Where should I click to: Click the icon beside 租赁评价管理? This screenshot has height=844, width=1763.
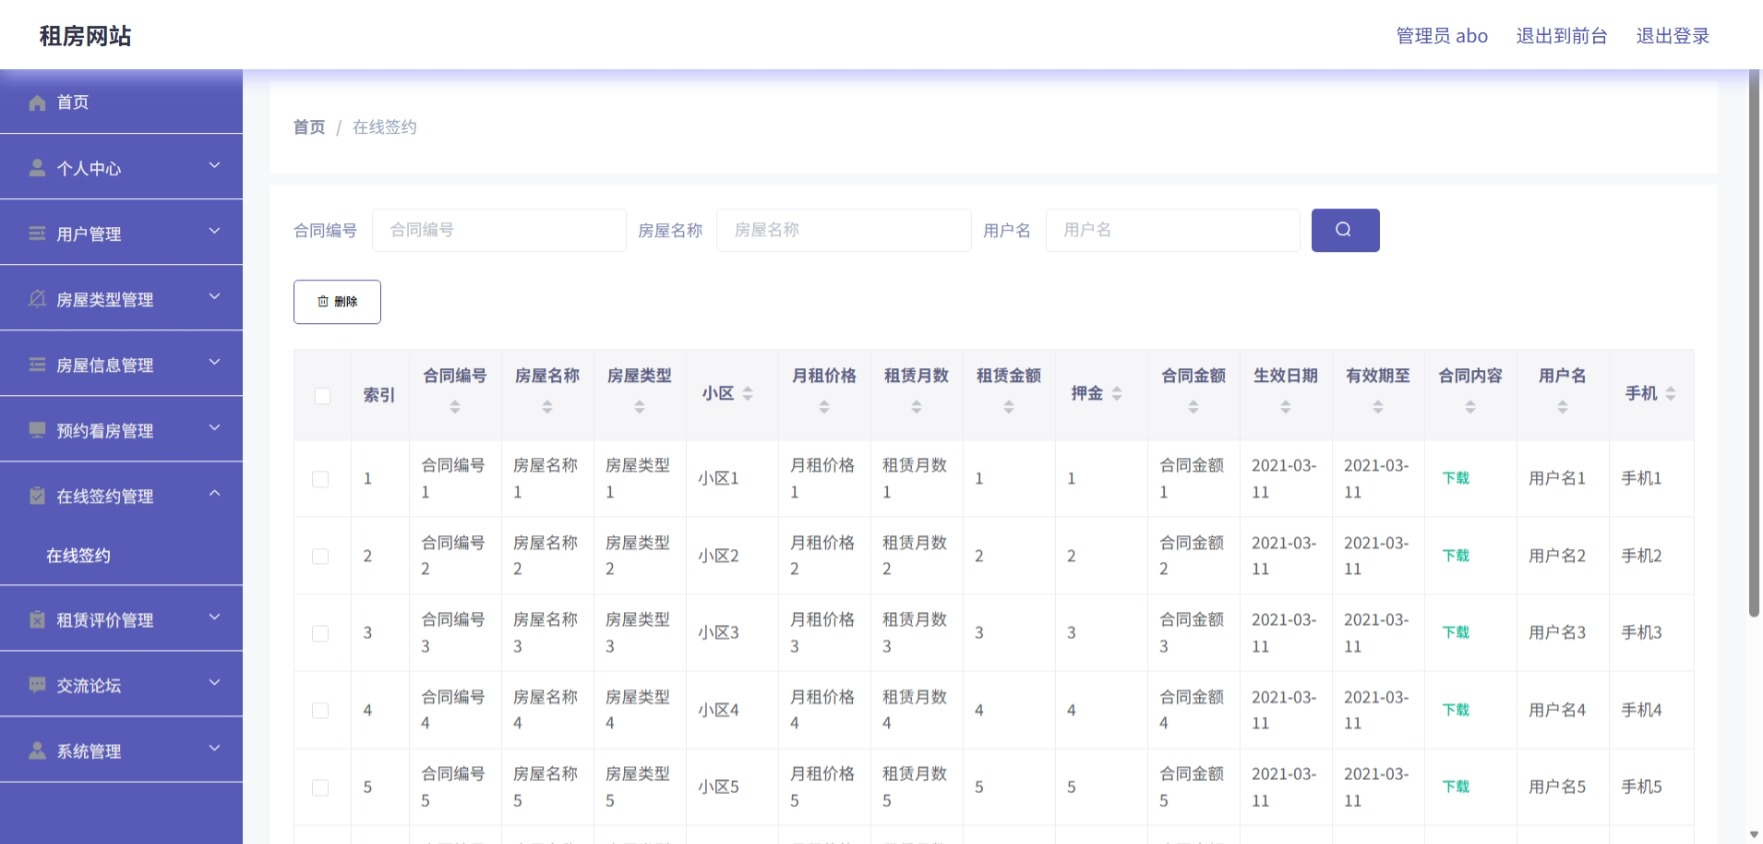click(x=37, y=620)
